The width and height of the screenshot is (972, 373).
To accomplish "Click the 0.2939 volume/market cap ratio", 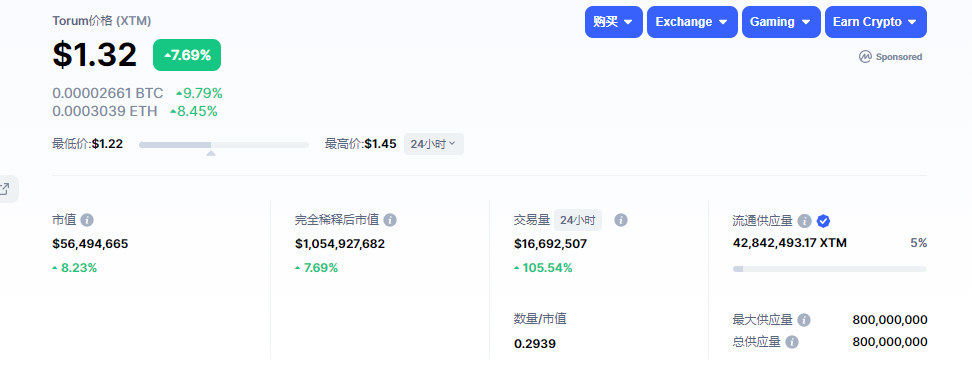I will pyautogui.click(x=535, y=344).
